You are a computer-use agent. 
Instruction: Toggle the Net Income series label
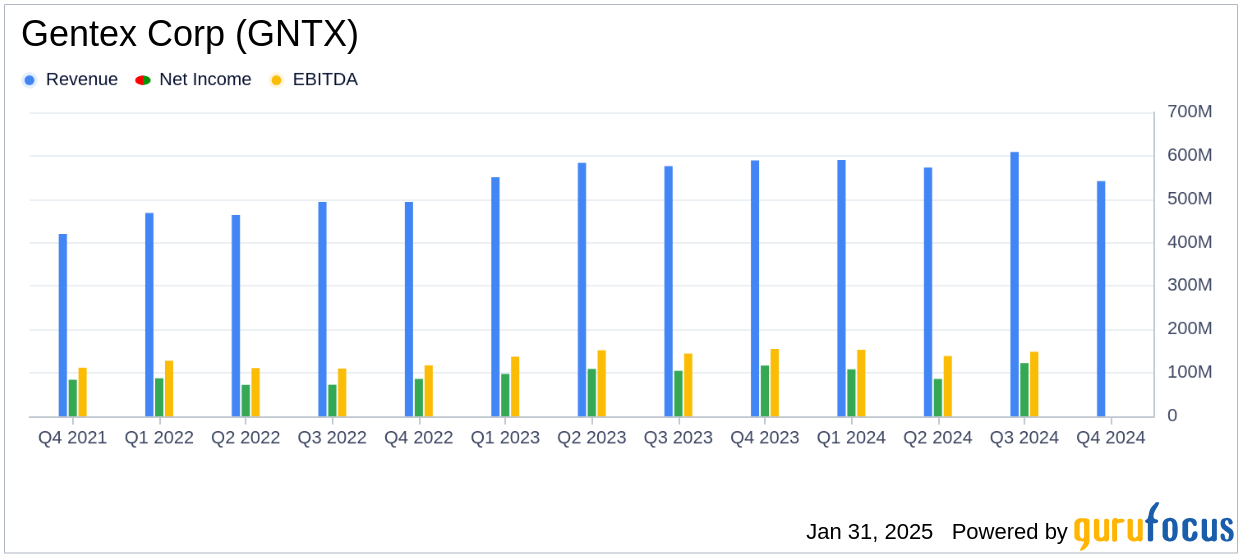pos(205,80)
